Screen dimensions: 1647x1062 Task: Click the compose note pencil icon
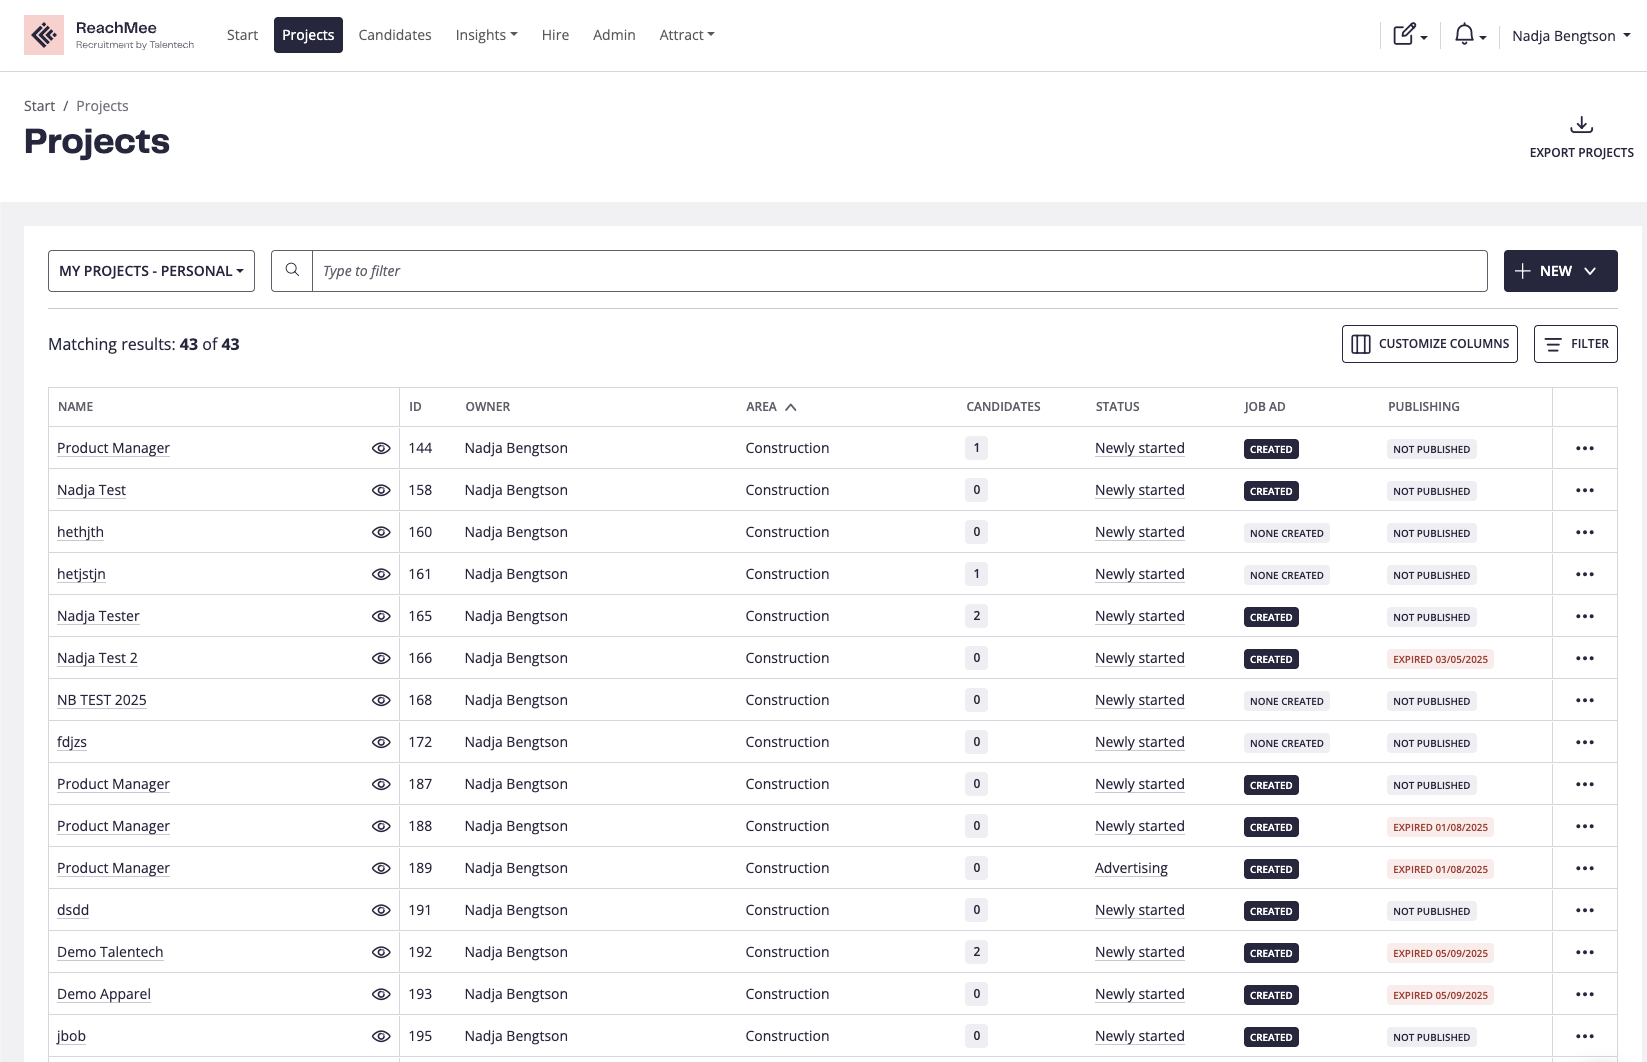click(1405, 35)
